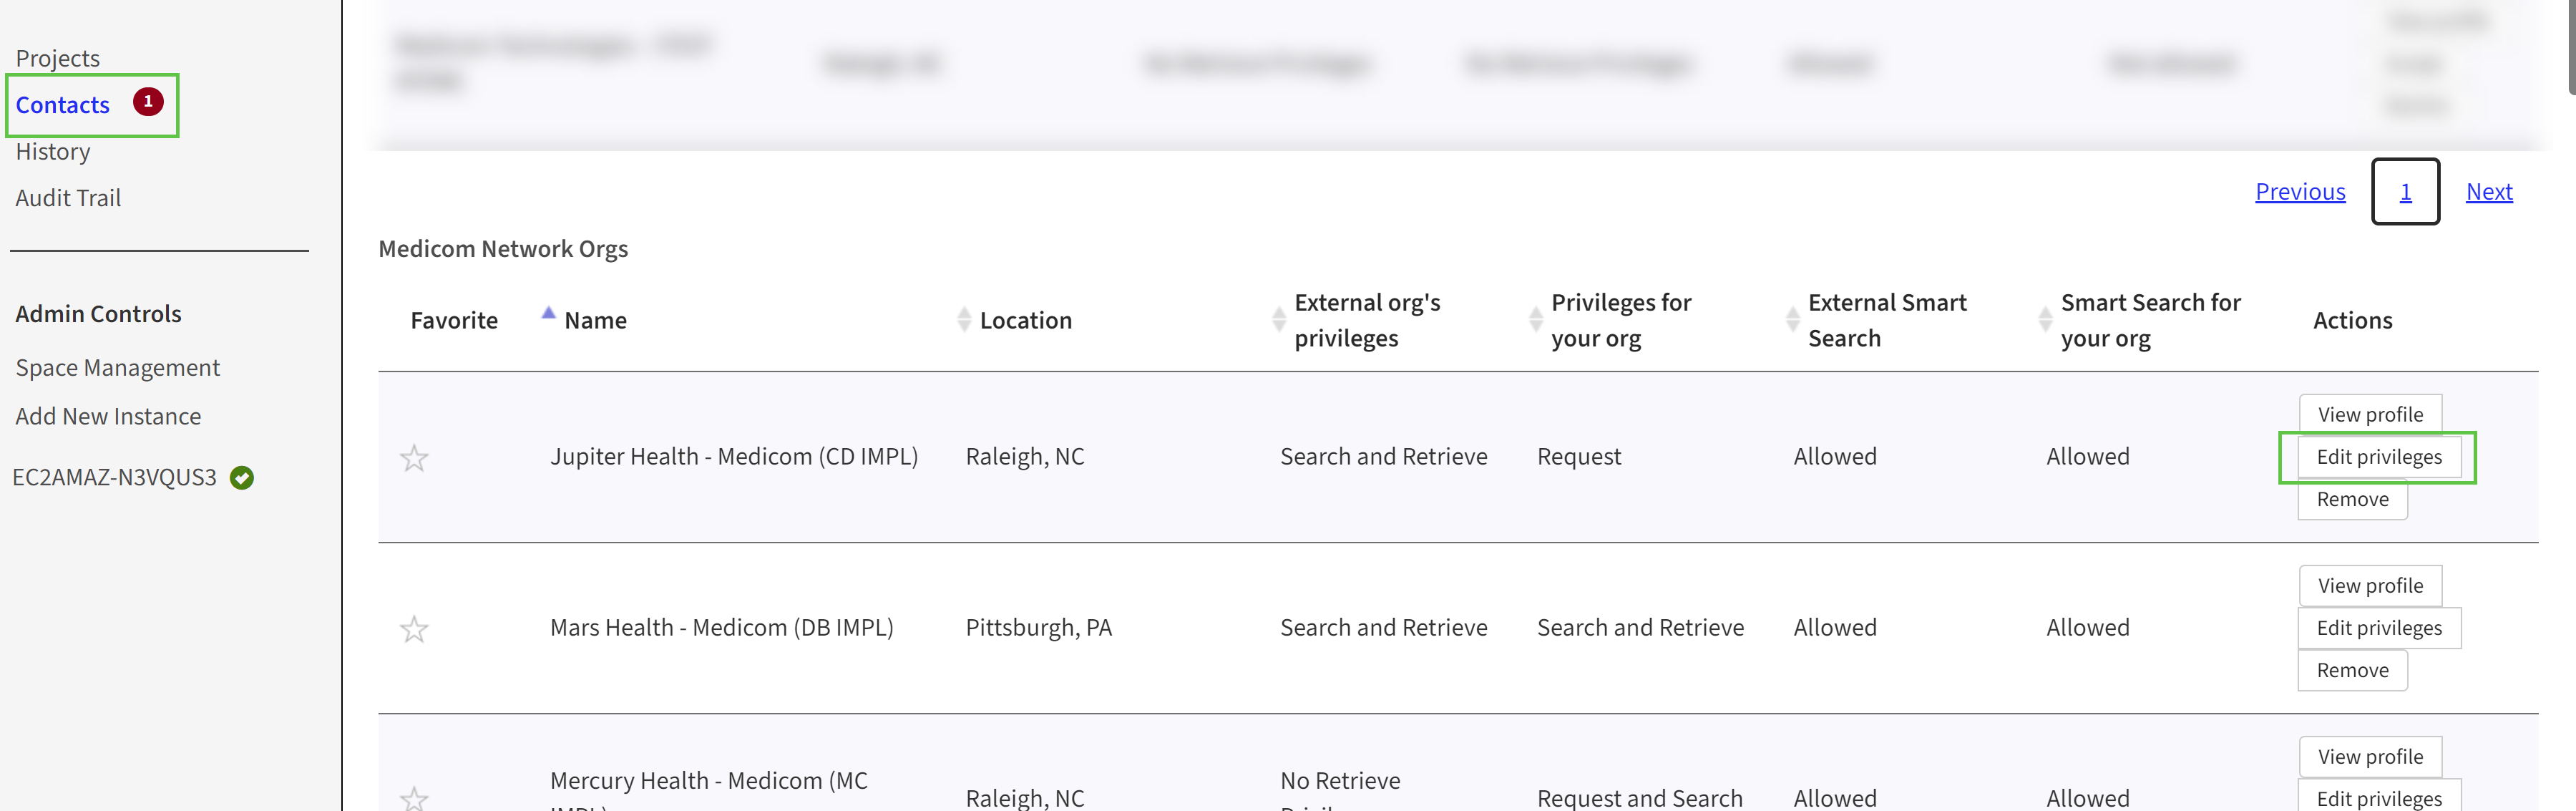The image size is (2576, 811).
Task: Favorite Mars Health - Medicom (DB IMPL)
Action: point(415,629)
